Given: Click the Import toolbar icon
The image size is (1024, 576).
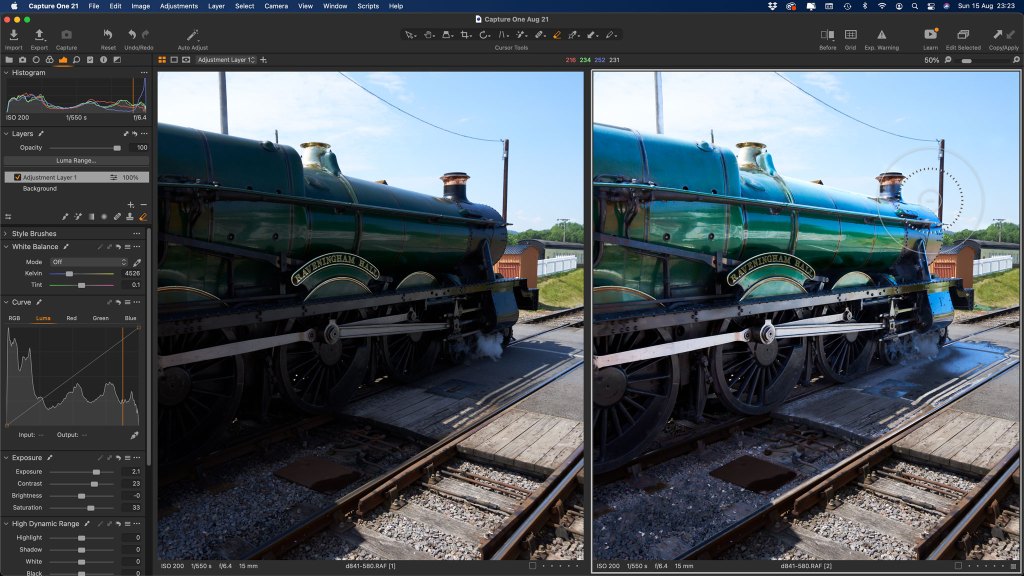Looking at the screenshot, I should coord(13,35).
